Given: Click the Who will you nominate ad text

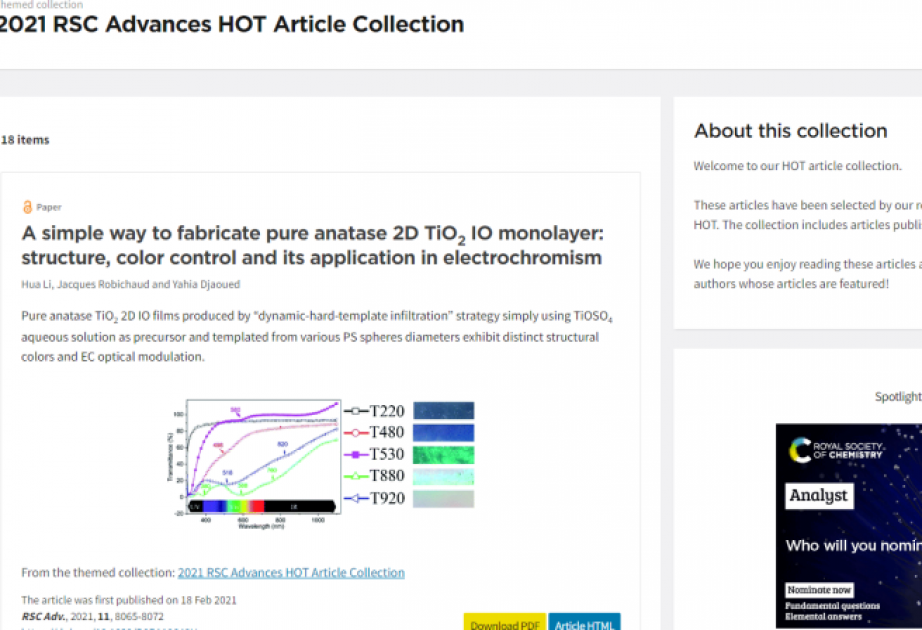Looking at the screenshot, I should pos(854,546).
